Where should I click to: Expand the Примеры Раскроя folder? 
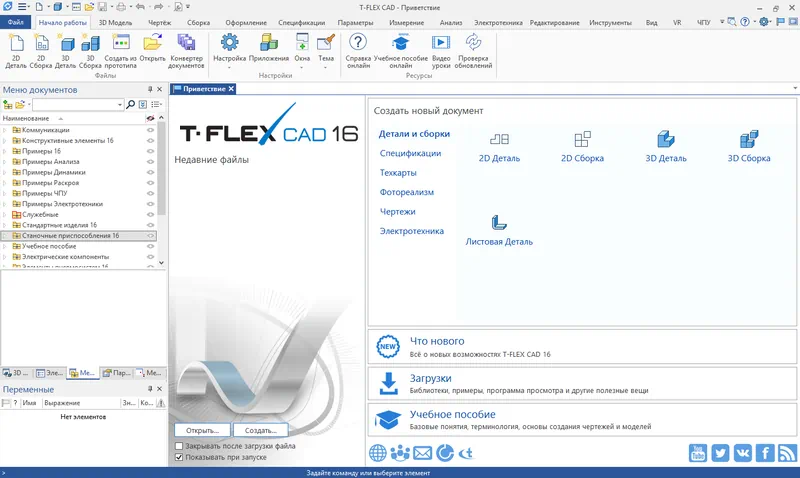point(5,183)
